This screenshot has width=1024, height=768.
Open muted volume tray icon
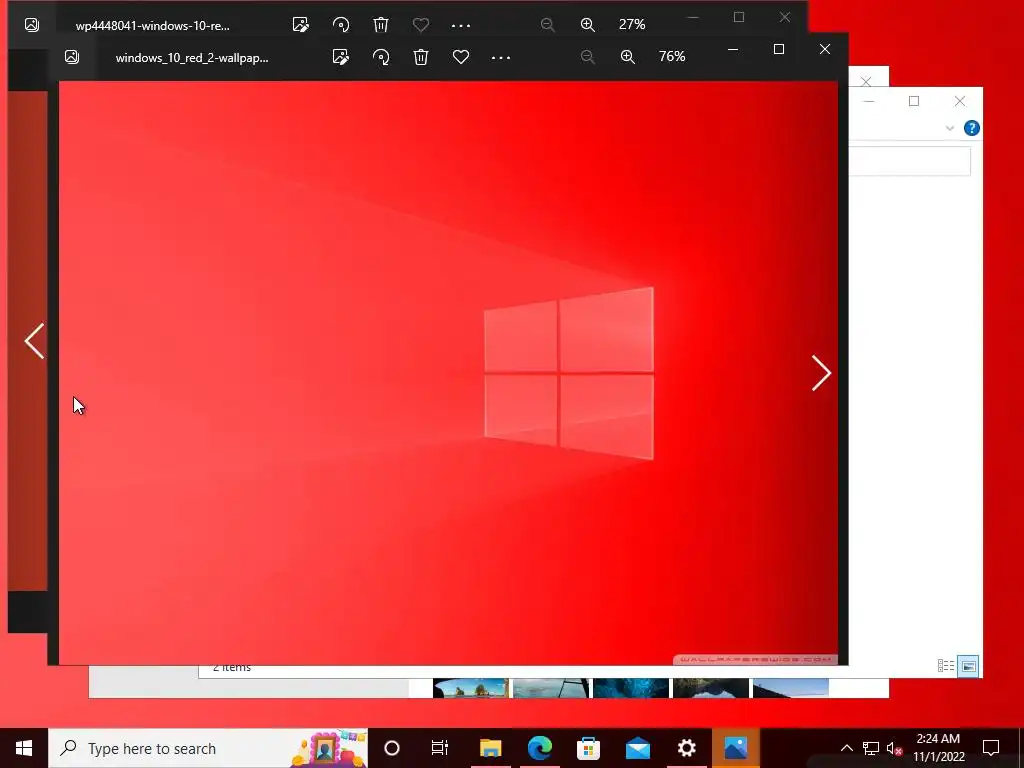(895, 748)
